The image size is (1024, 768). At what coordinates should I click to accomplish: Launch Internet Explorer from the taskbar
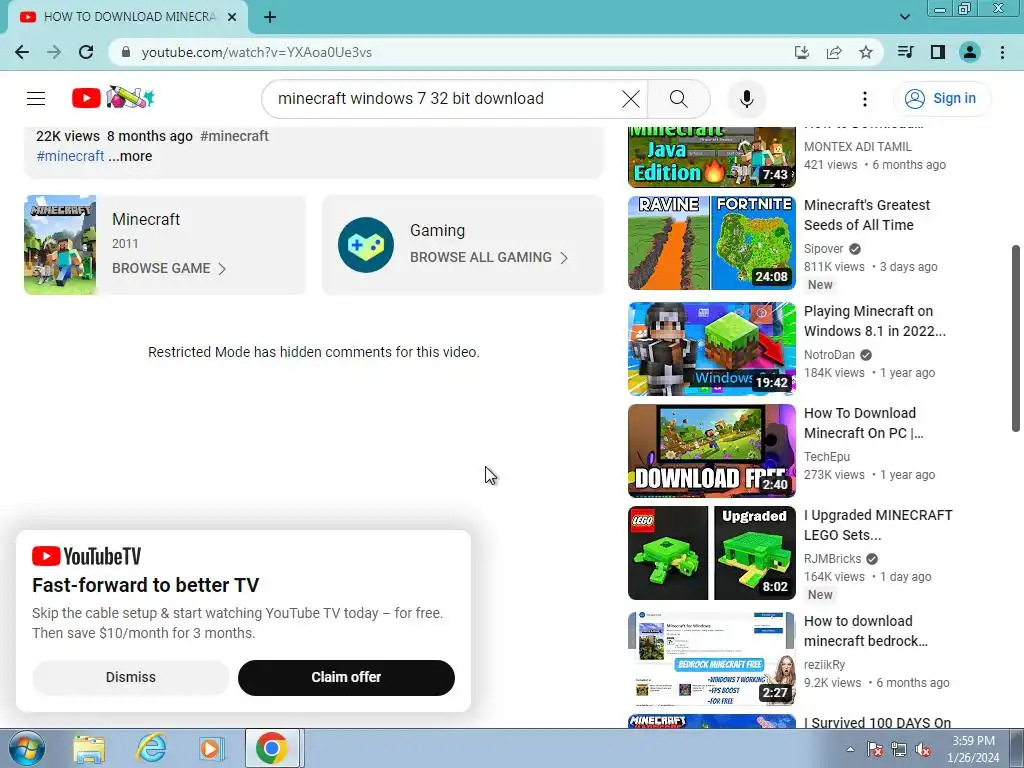point(151,748)
